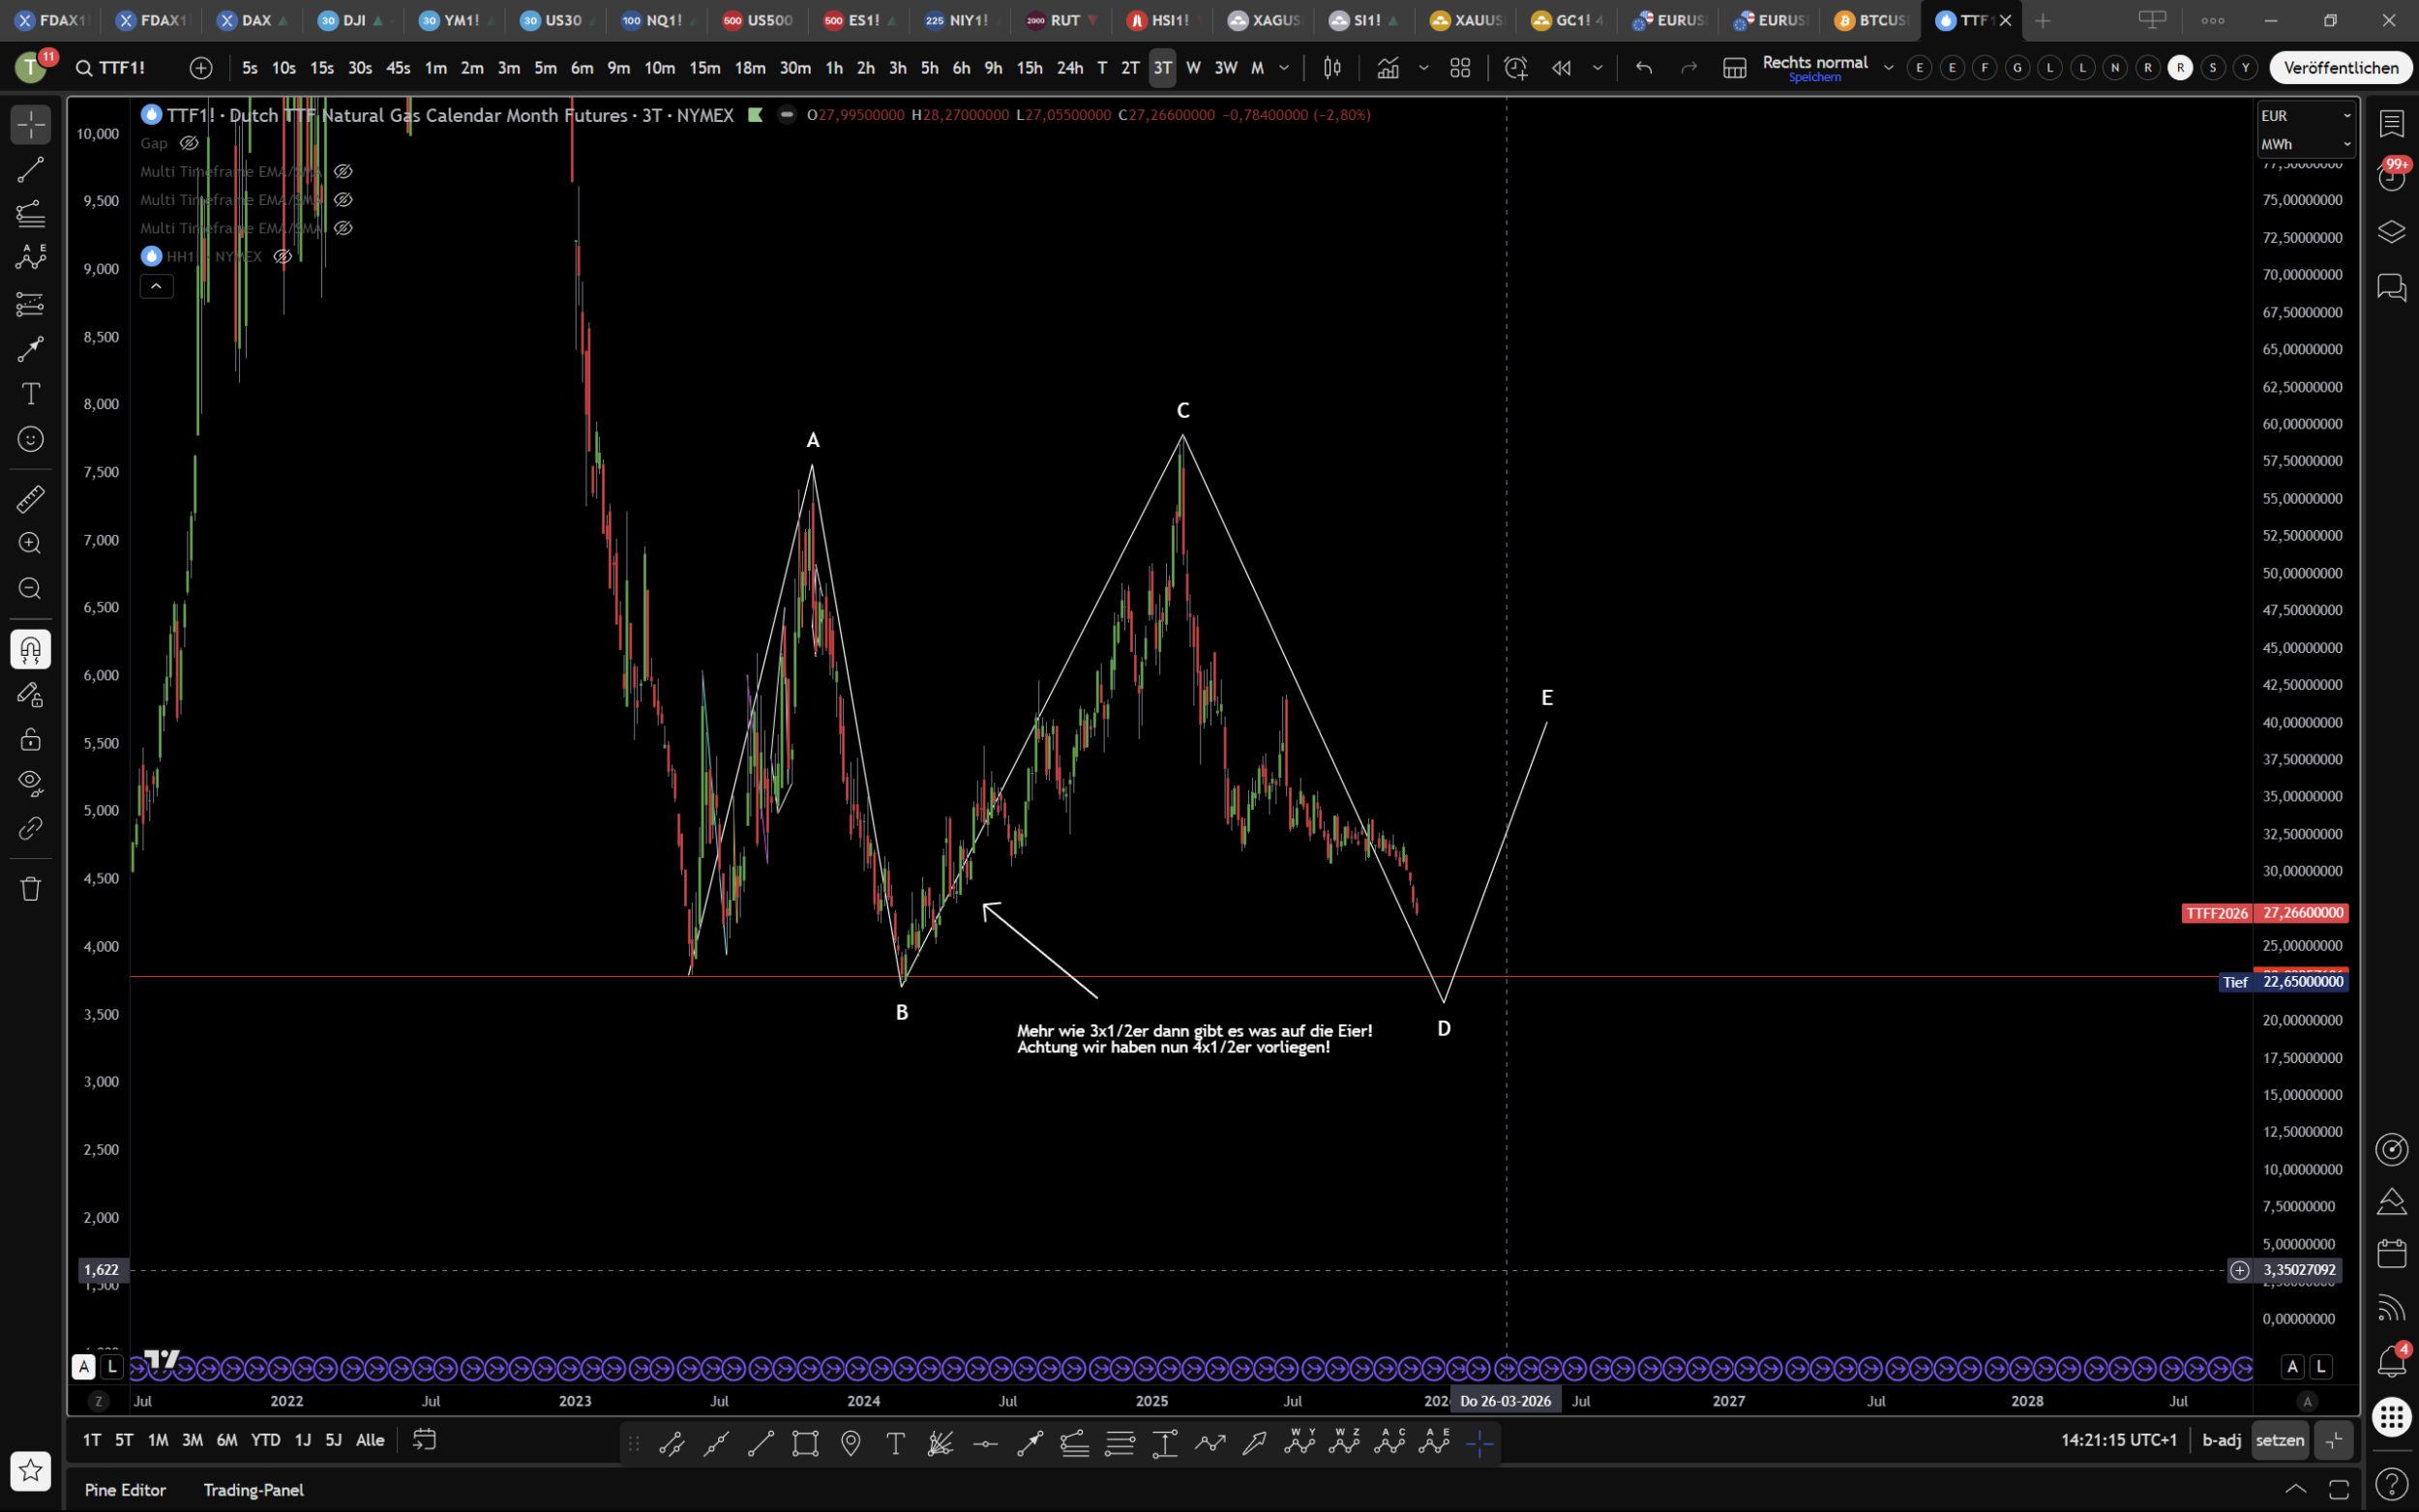2419x1512 pixels.
Task: Open the EUR currency dropdown
Action: click(2305, 116)
